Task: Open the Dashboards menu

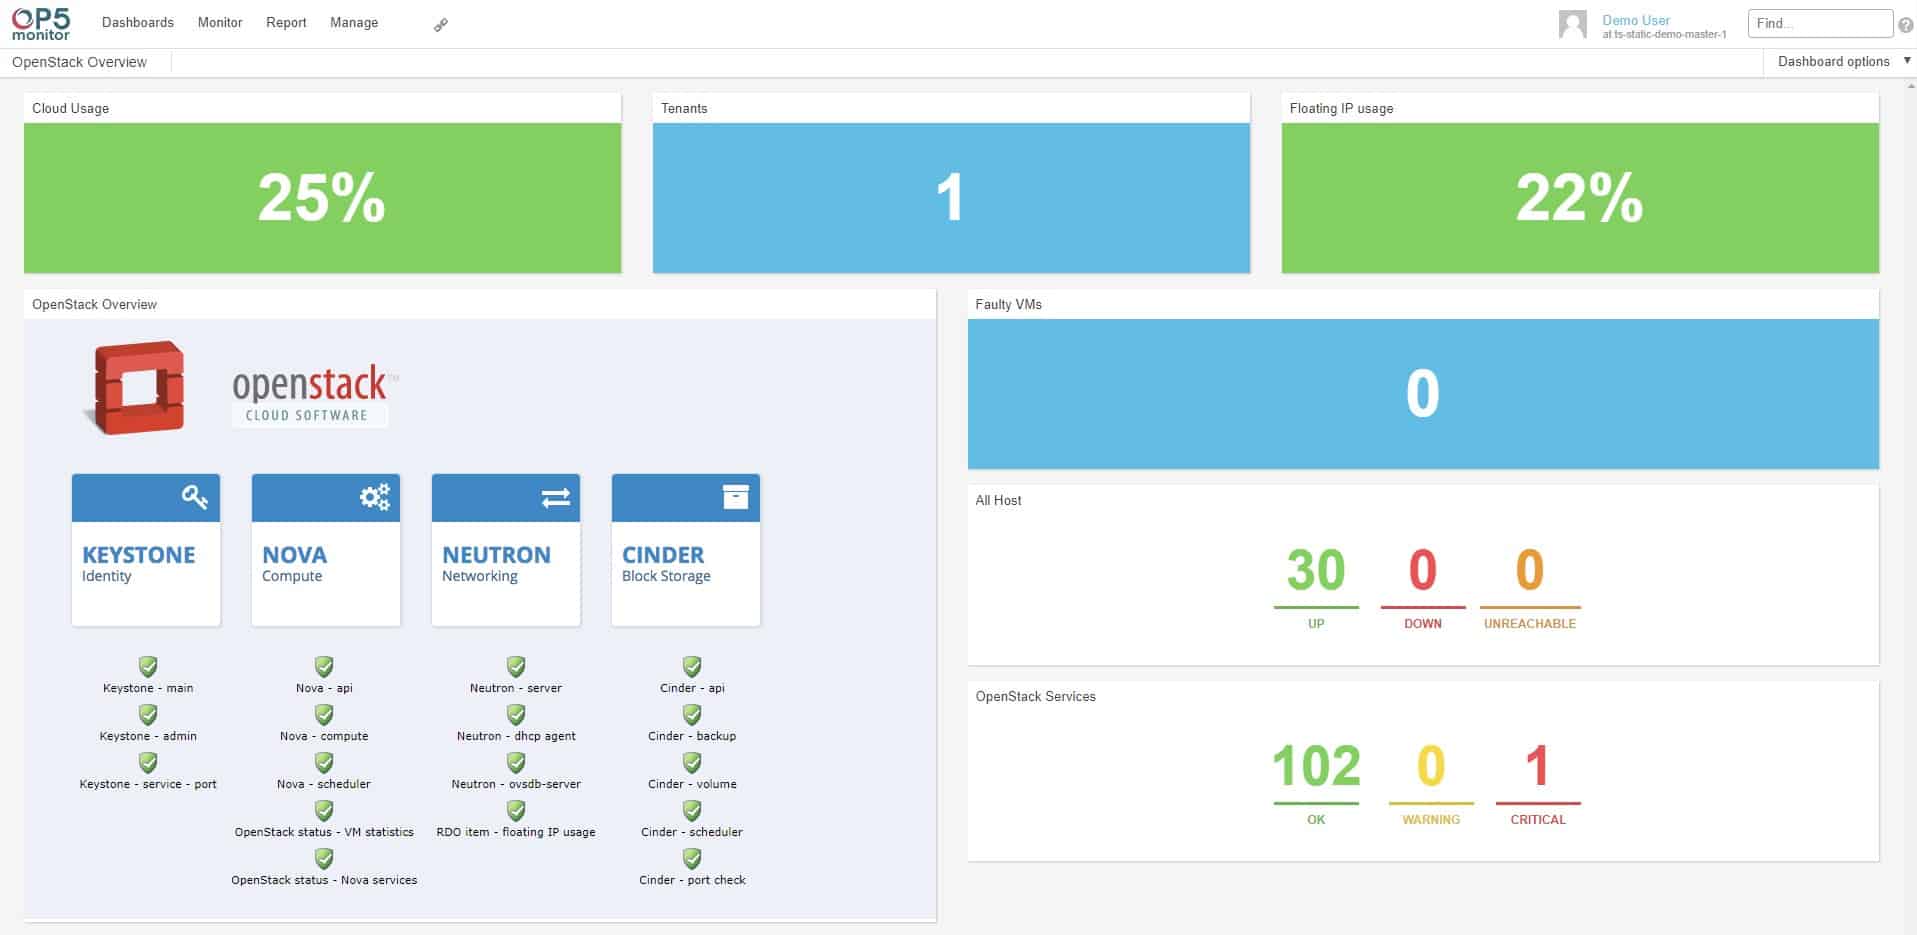Action: point(138,22)
